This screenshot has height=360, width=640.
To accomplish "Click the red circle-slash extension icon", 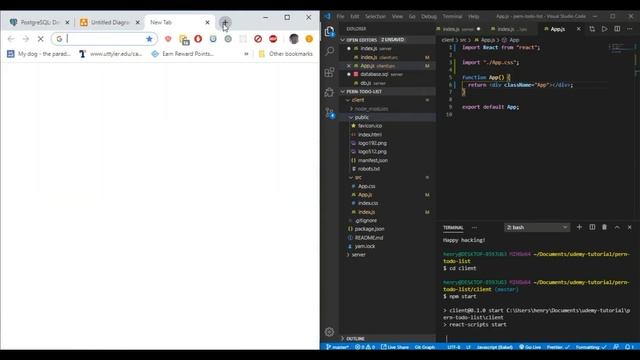I will (258, 39).
